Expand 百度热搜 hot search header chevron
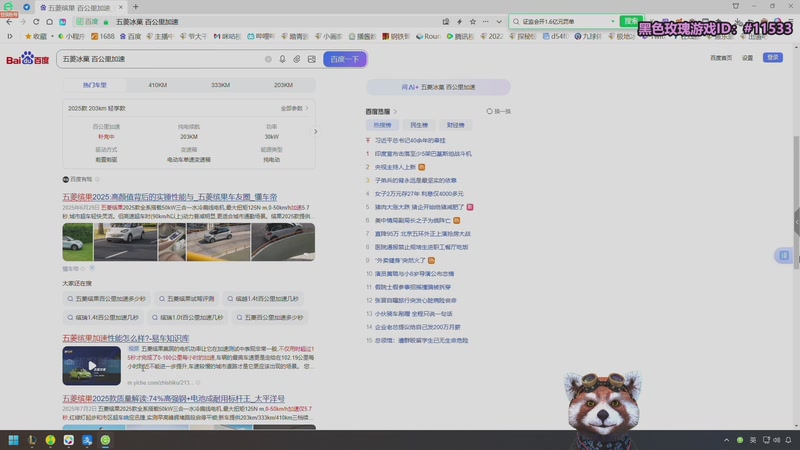This screenshot has height=450, width=800. point(395,111)
